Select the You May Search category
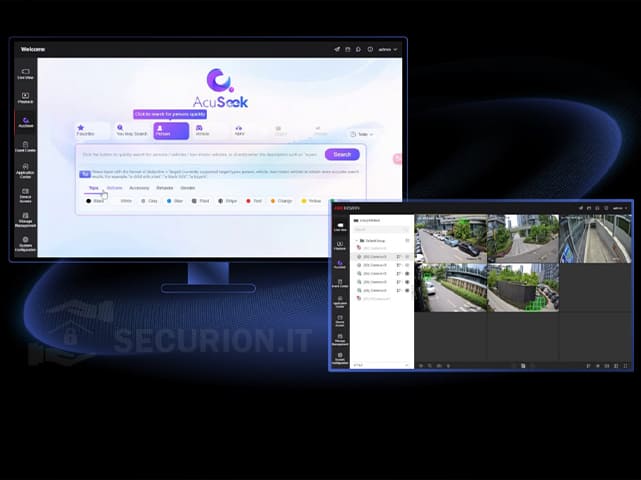 (131, 130)
